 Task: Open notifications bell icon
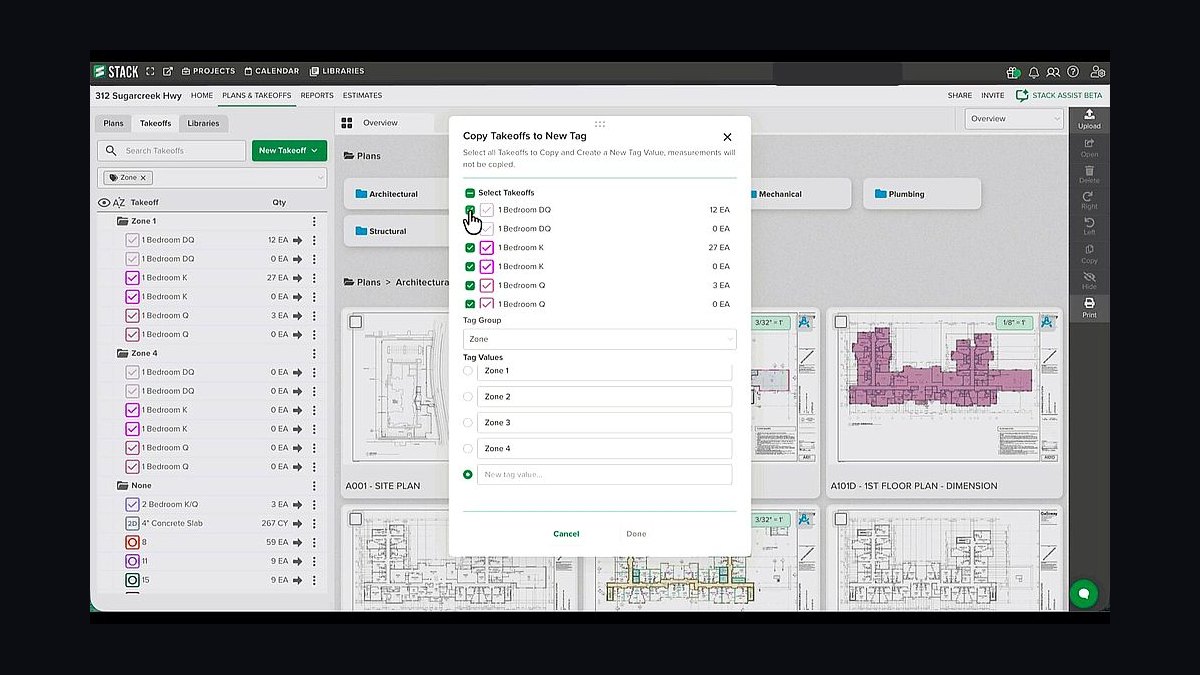click(1034, 72)
